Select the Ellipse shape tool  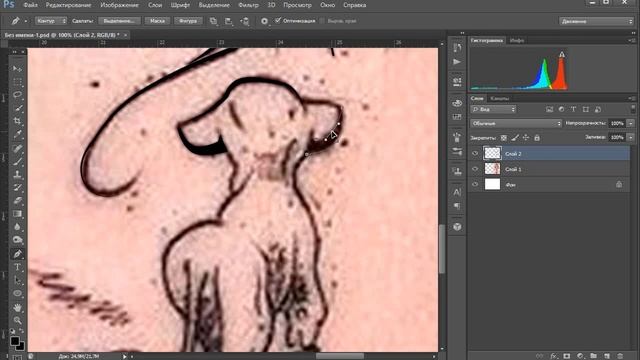pos(17,293)
